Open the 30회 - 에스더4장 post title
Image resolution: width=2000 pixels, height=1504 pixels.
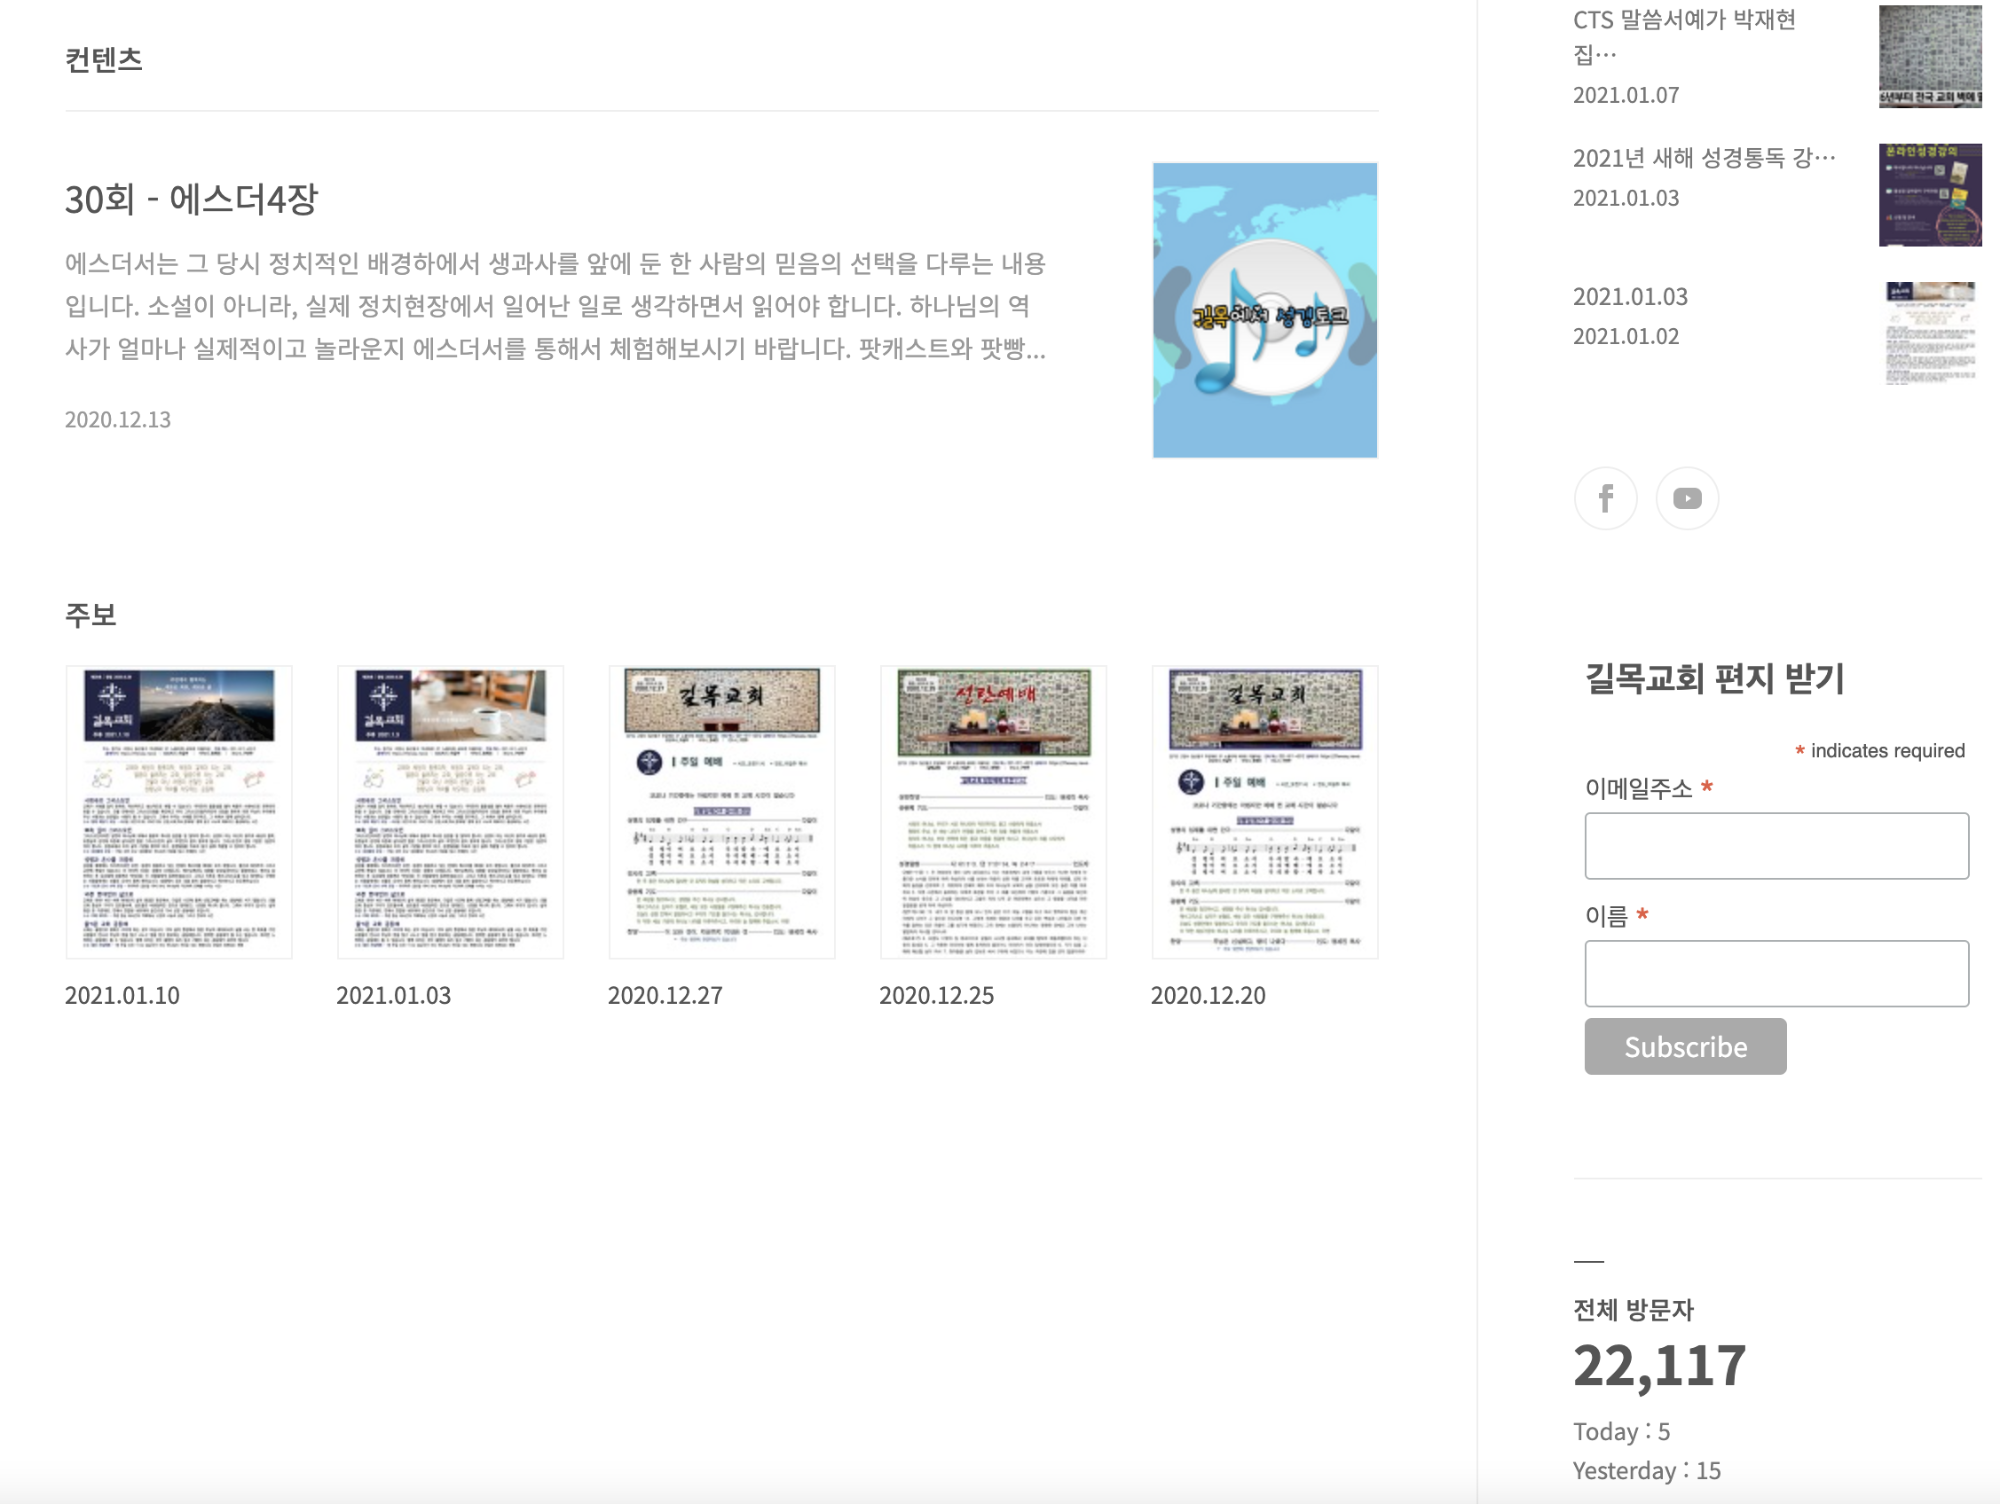click(x=191, y=199)
